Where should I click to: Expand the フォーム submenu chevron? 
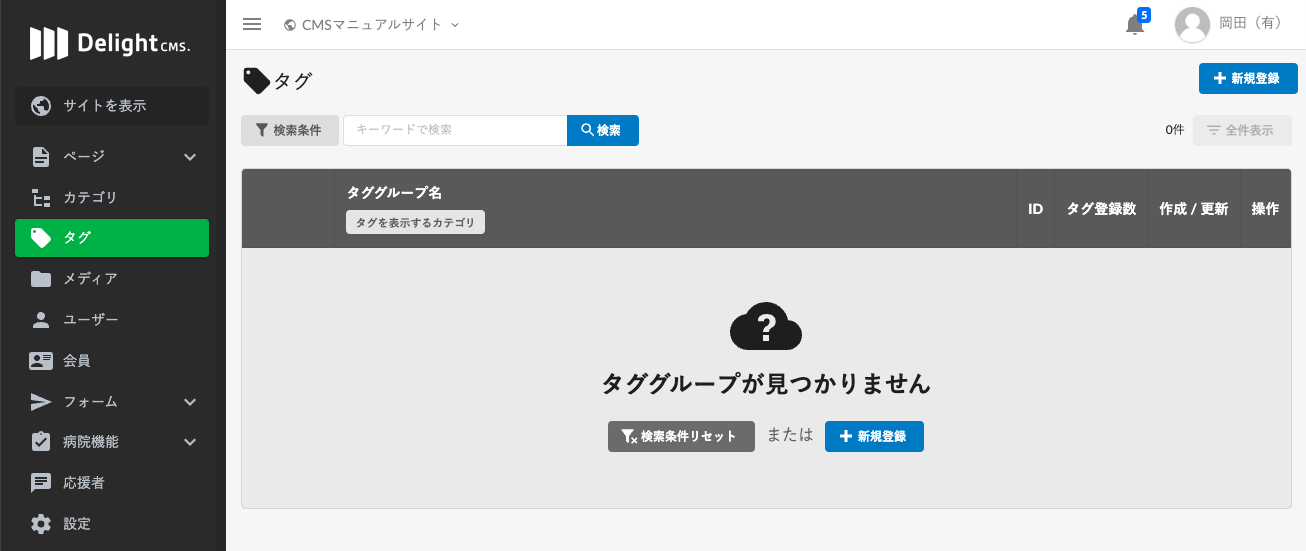pos(190,401)
